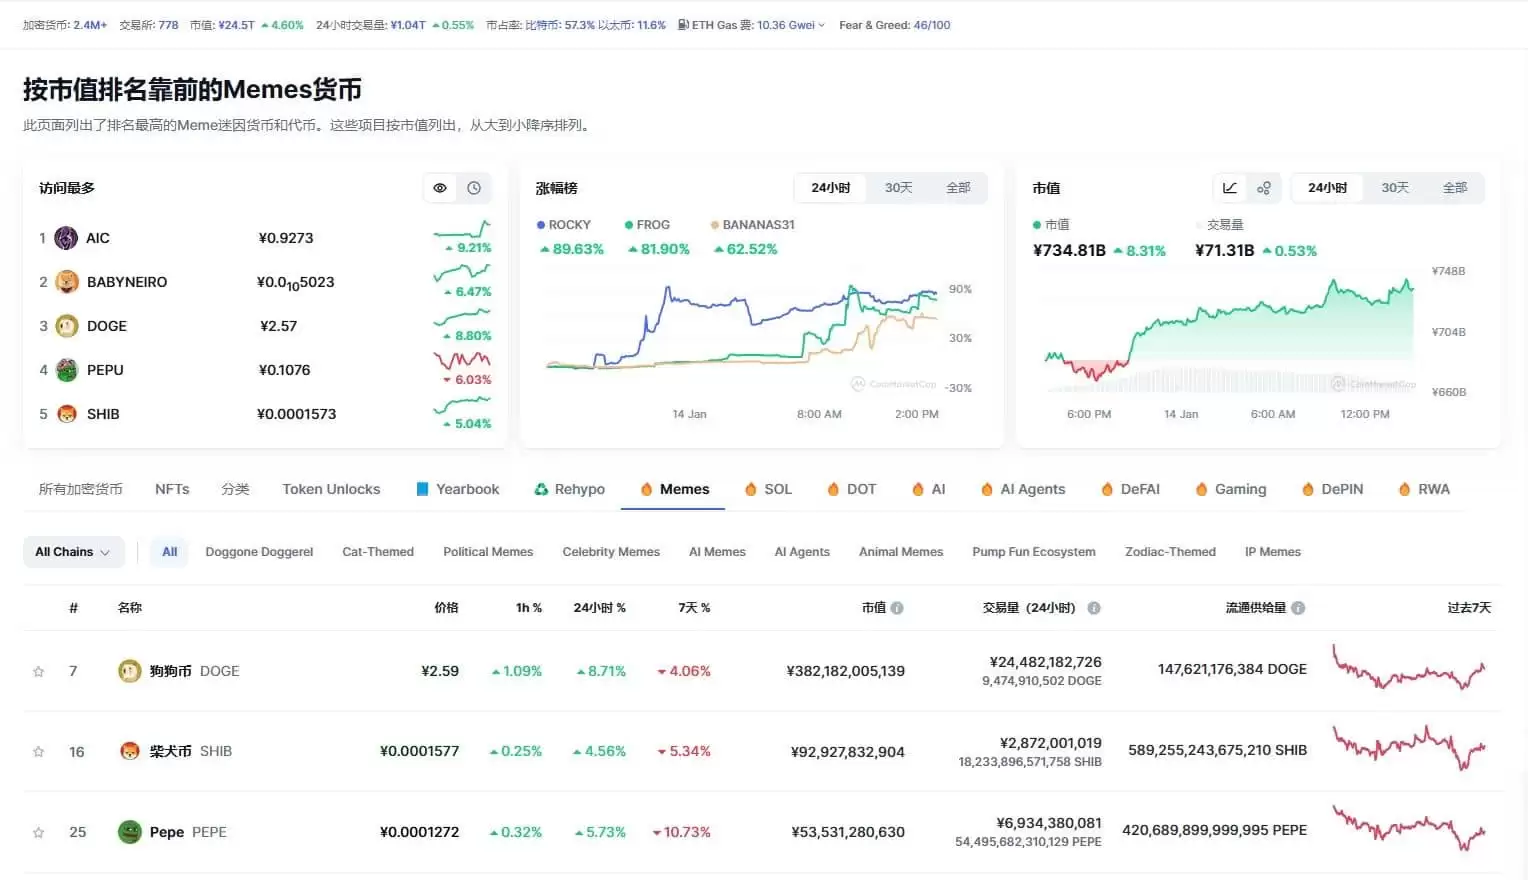Open the All Chains dropdown
The image size is (1528, 880).
point(73,551)
